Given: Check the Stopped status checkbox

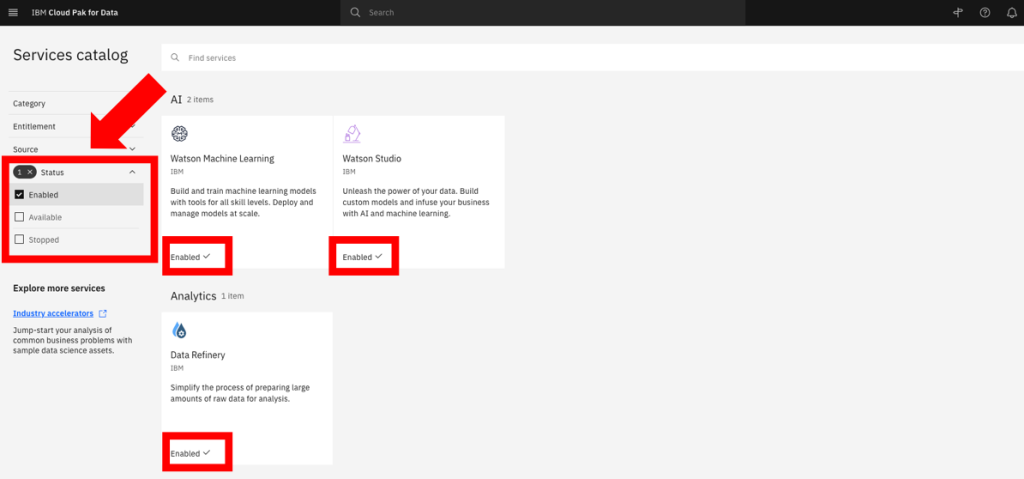Looking at the screenshot, I should pyautogui.click(x=20, y=240).
